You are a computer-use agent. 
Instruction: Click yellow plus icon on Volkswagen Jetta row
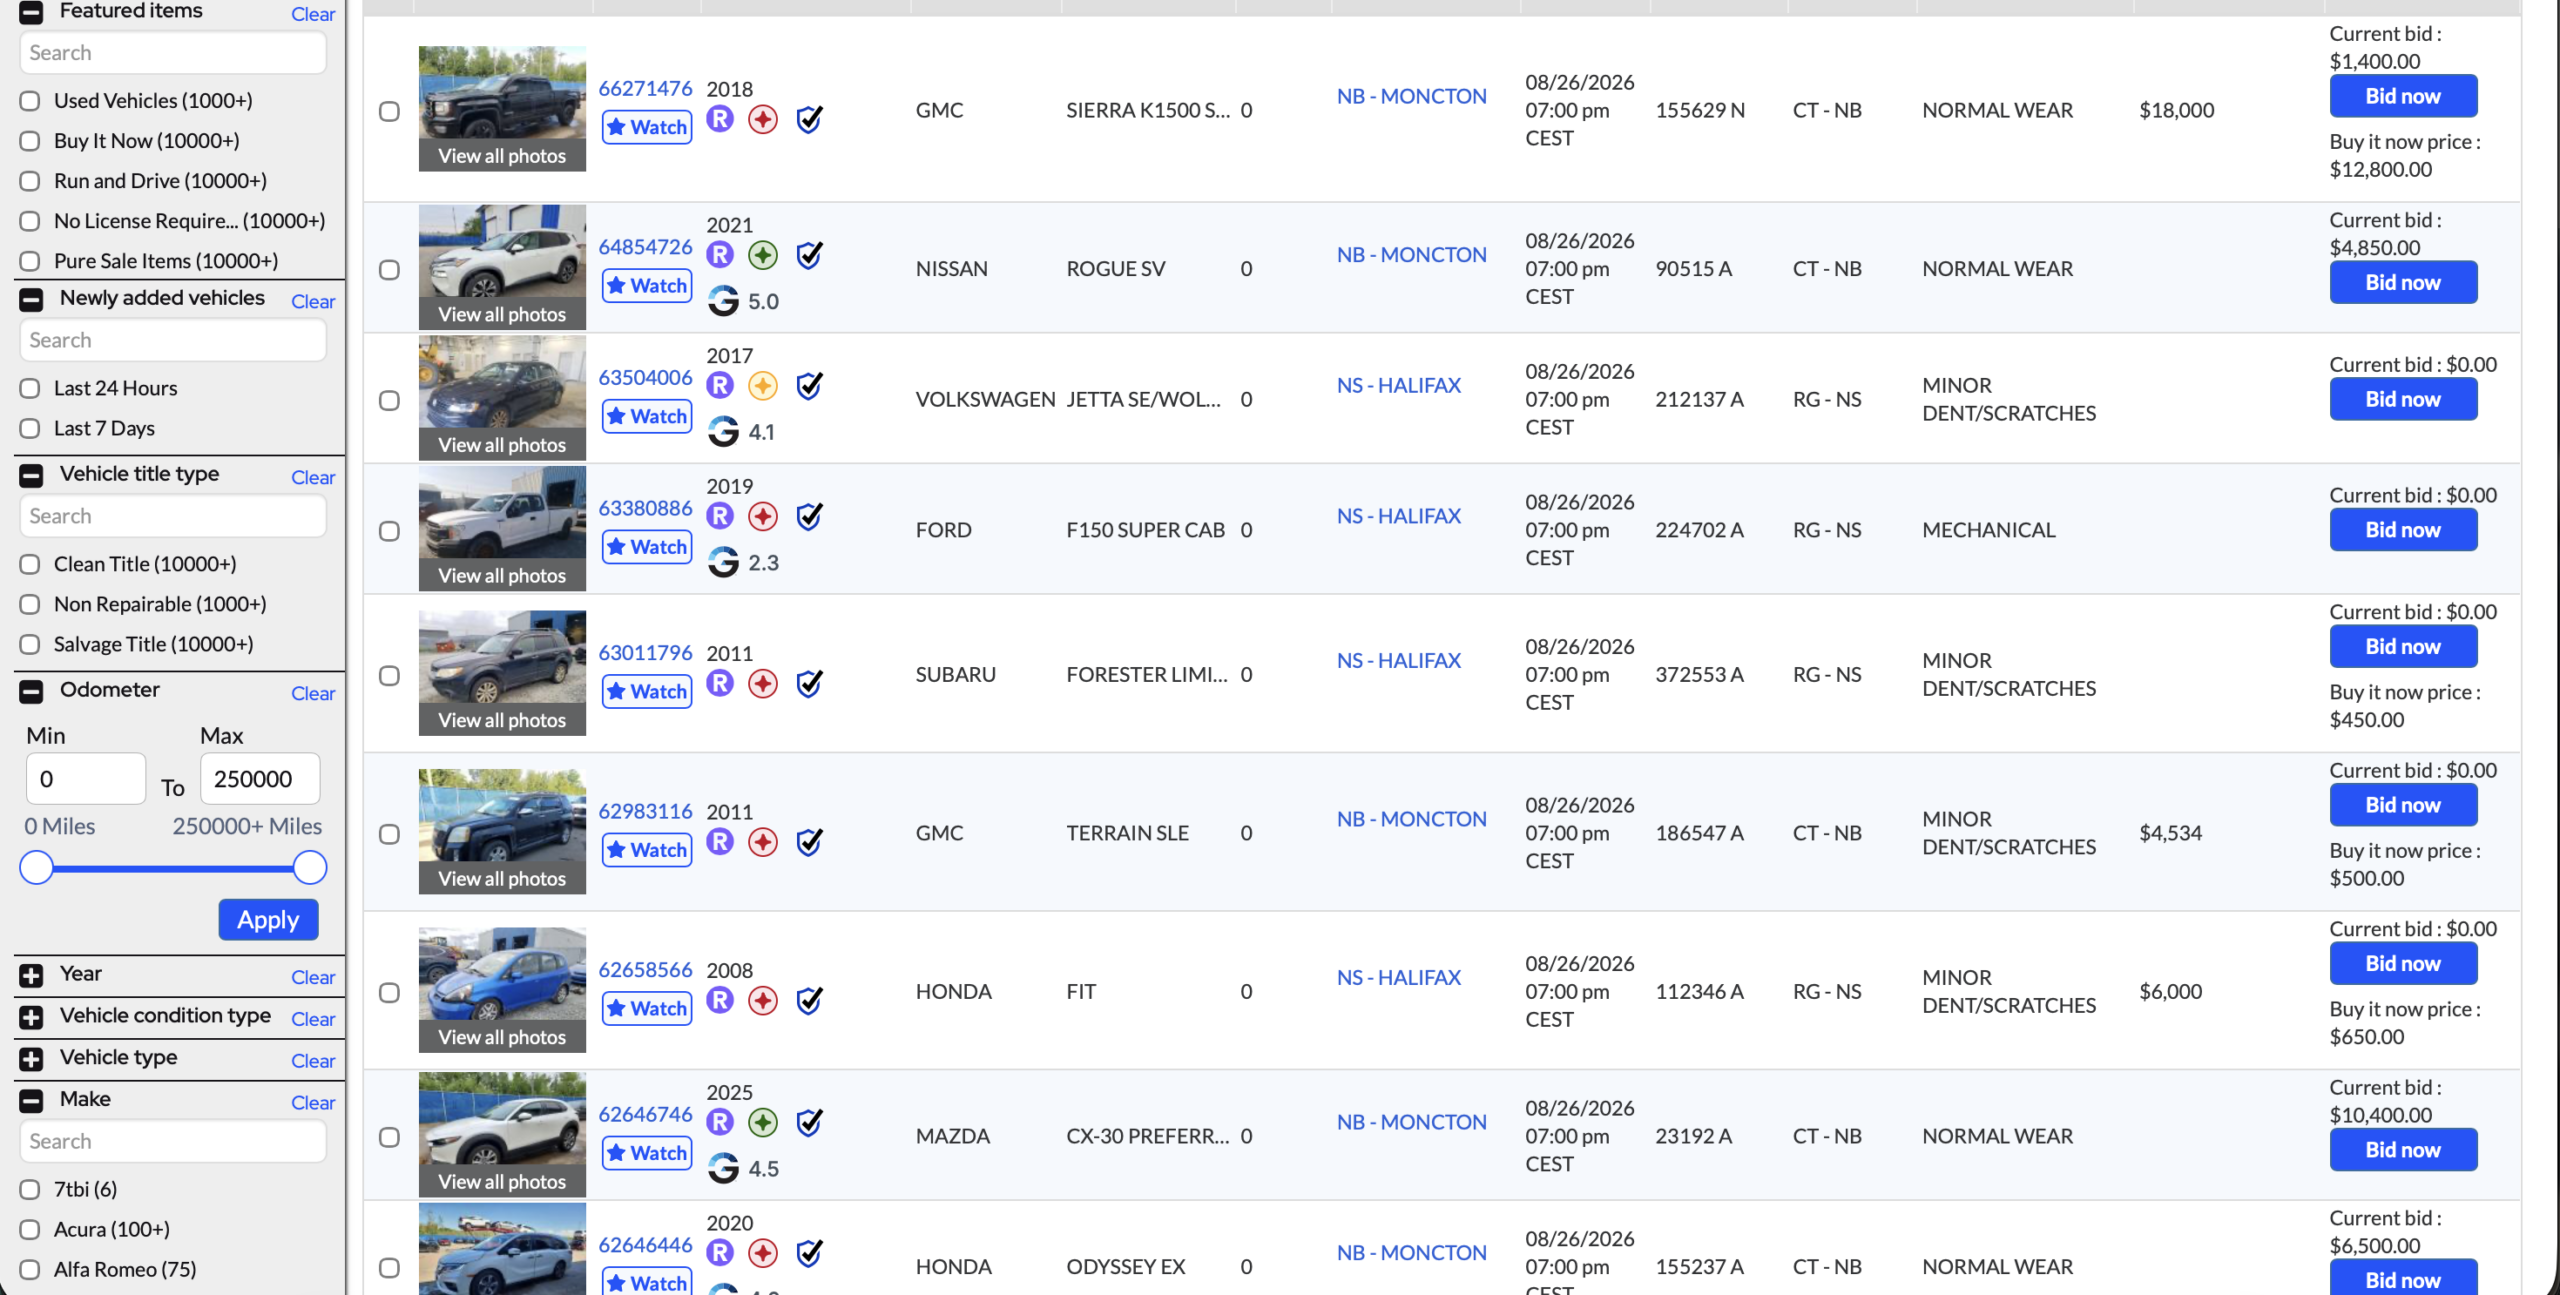(x=763, y=385)
